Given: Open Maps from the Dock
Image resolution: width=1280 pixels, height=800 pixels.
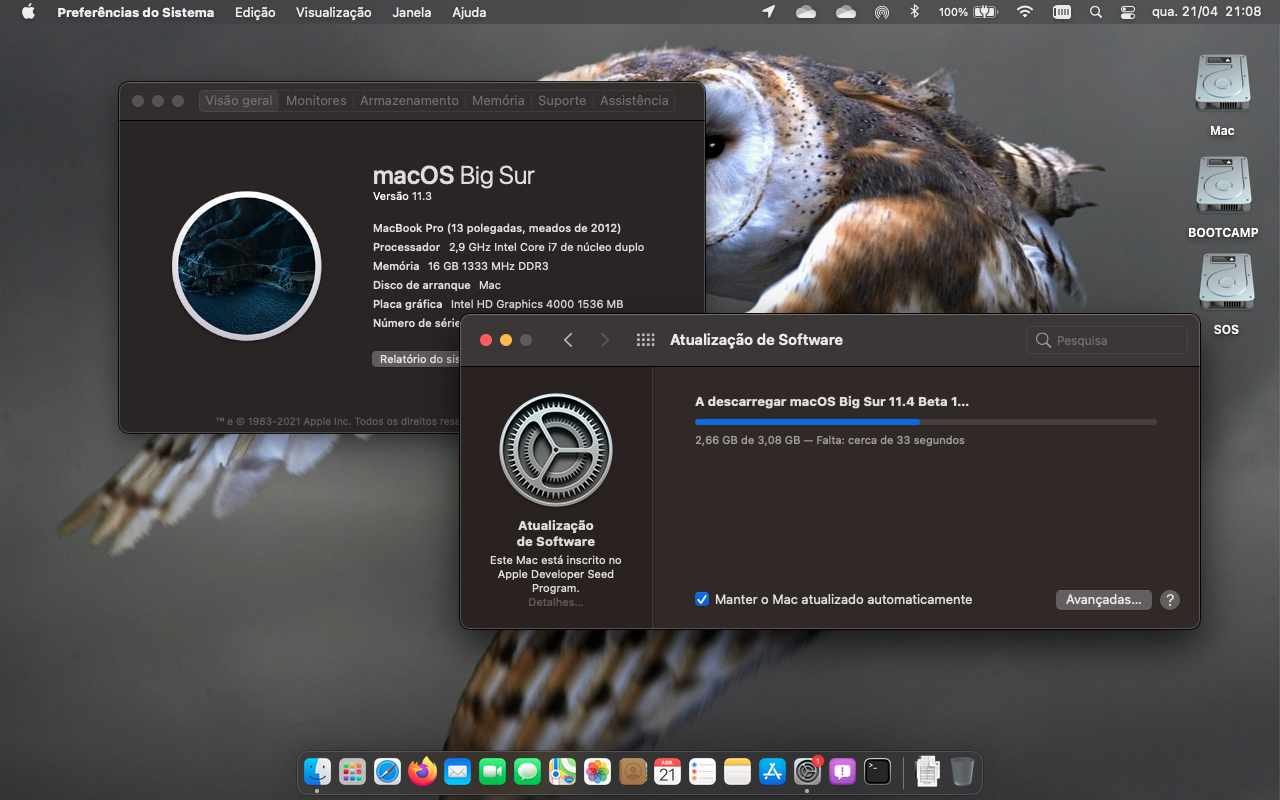Looking at the screenshot, I should click(562, 771).
